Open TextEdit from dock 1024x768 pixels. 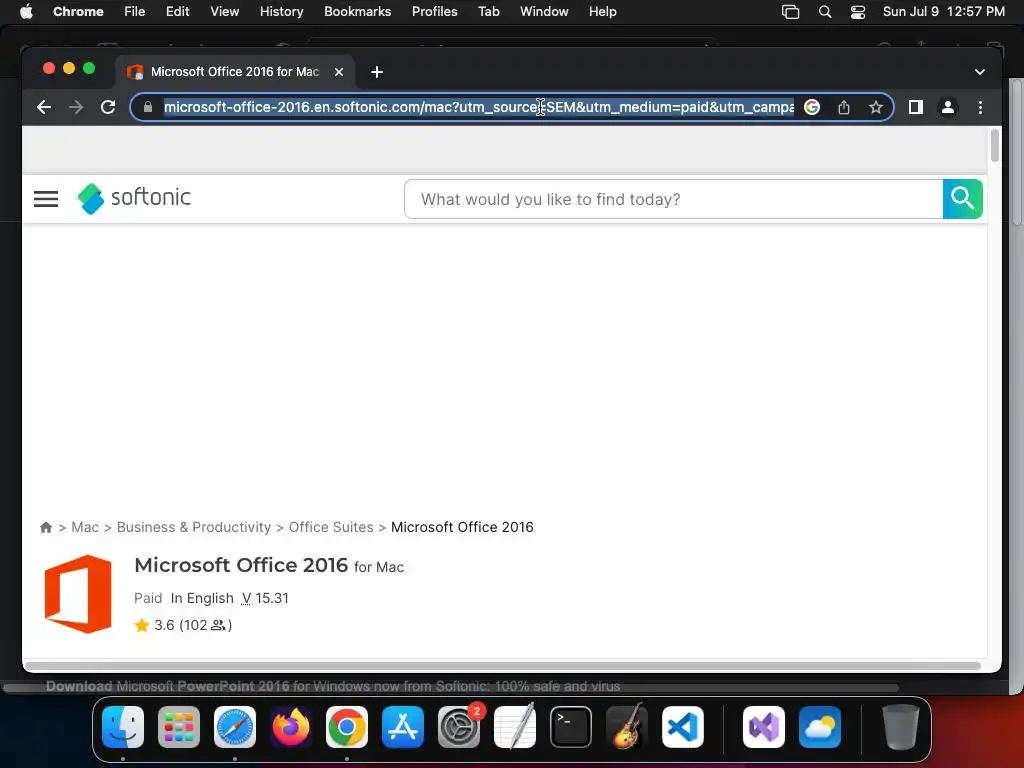click(x=515, y=727)
